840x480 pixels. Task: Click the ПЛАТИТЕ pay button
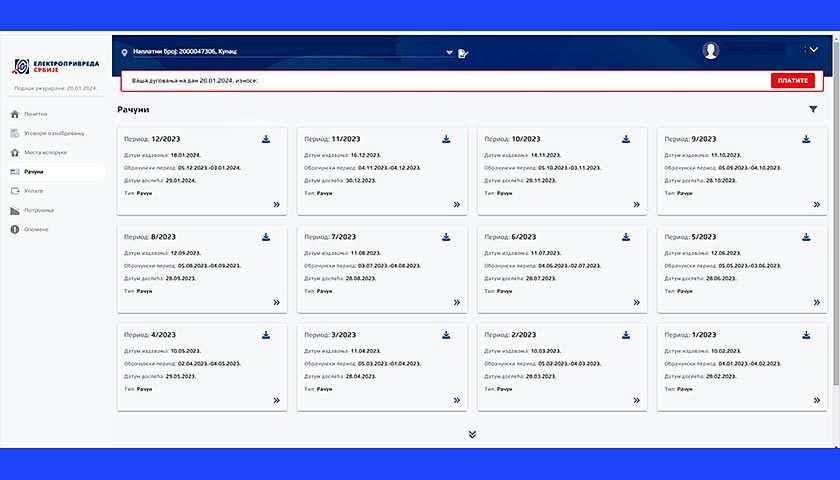pos(793,81)
